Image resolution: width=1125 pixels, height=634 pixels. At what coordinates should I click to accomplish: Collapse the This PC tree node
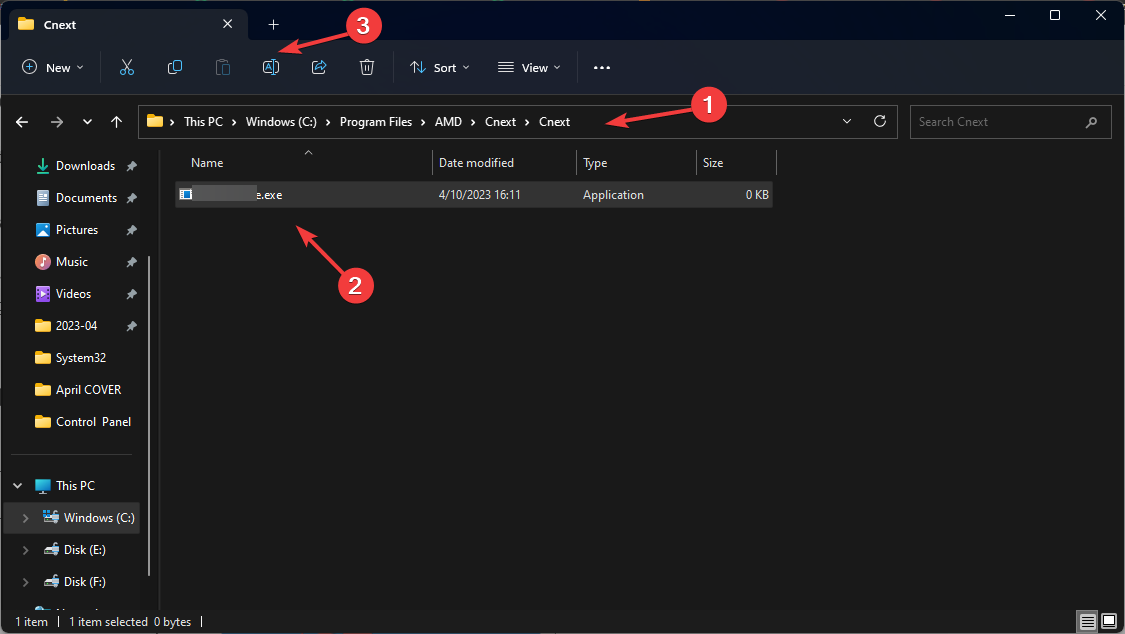pyautogui.click(x=18, y=486)
